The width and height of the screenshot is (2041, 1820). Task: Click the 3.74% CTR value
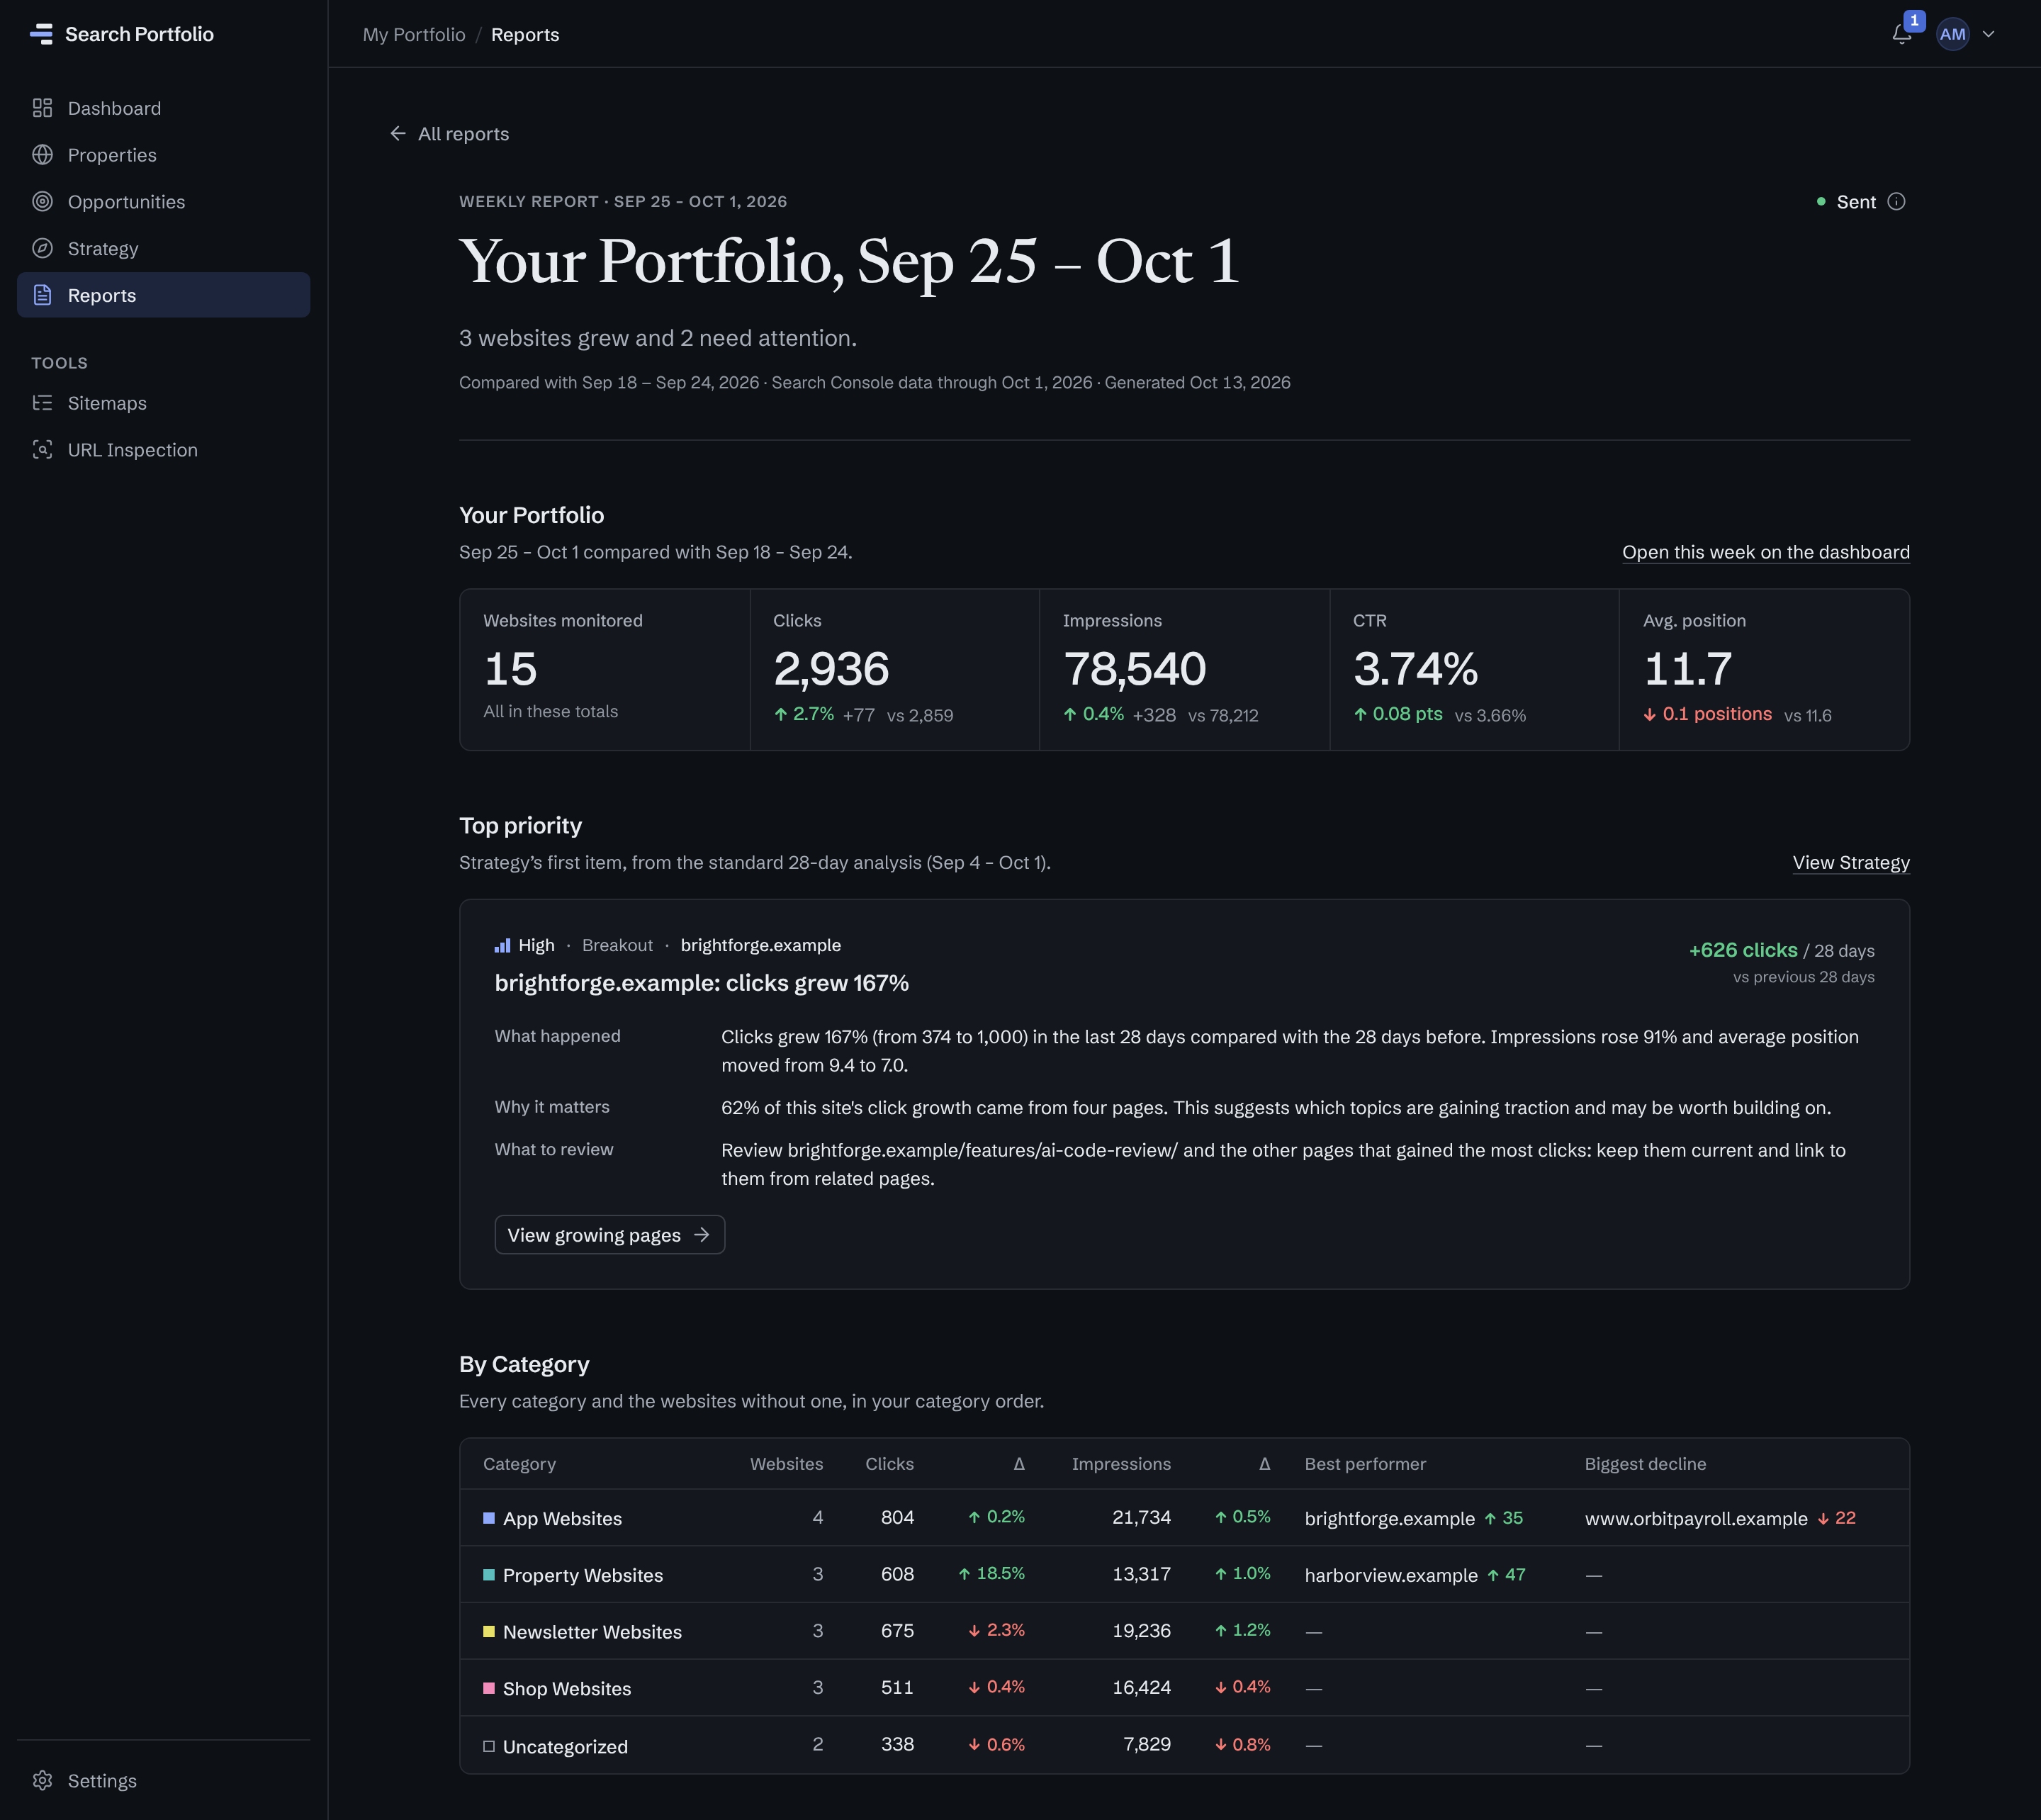point(1415,668)
